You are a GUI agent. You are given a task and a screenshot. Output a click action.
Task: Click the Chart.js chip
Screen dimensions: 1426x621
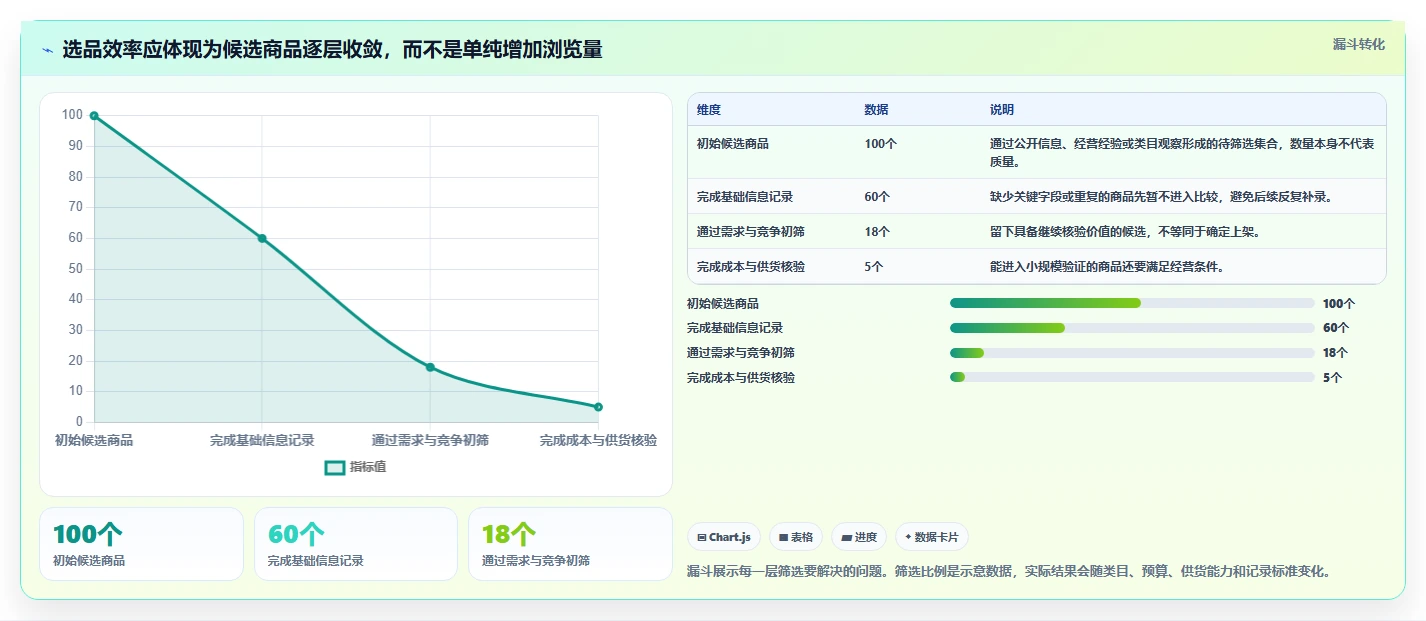pos(724,537)
